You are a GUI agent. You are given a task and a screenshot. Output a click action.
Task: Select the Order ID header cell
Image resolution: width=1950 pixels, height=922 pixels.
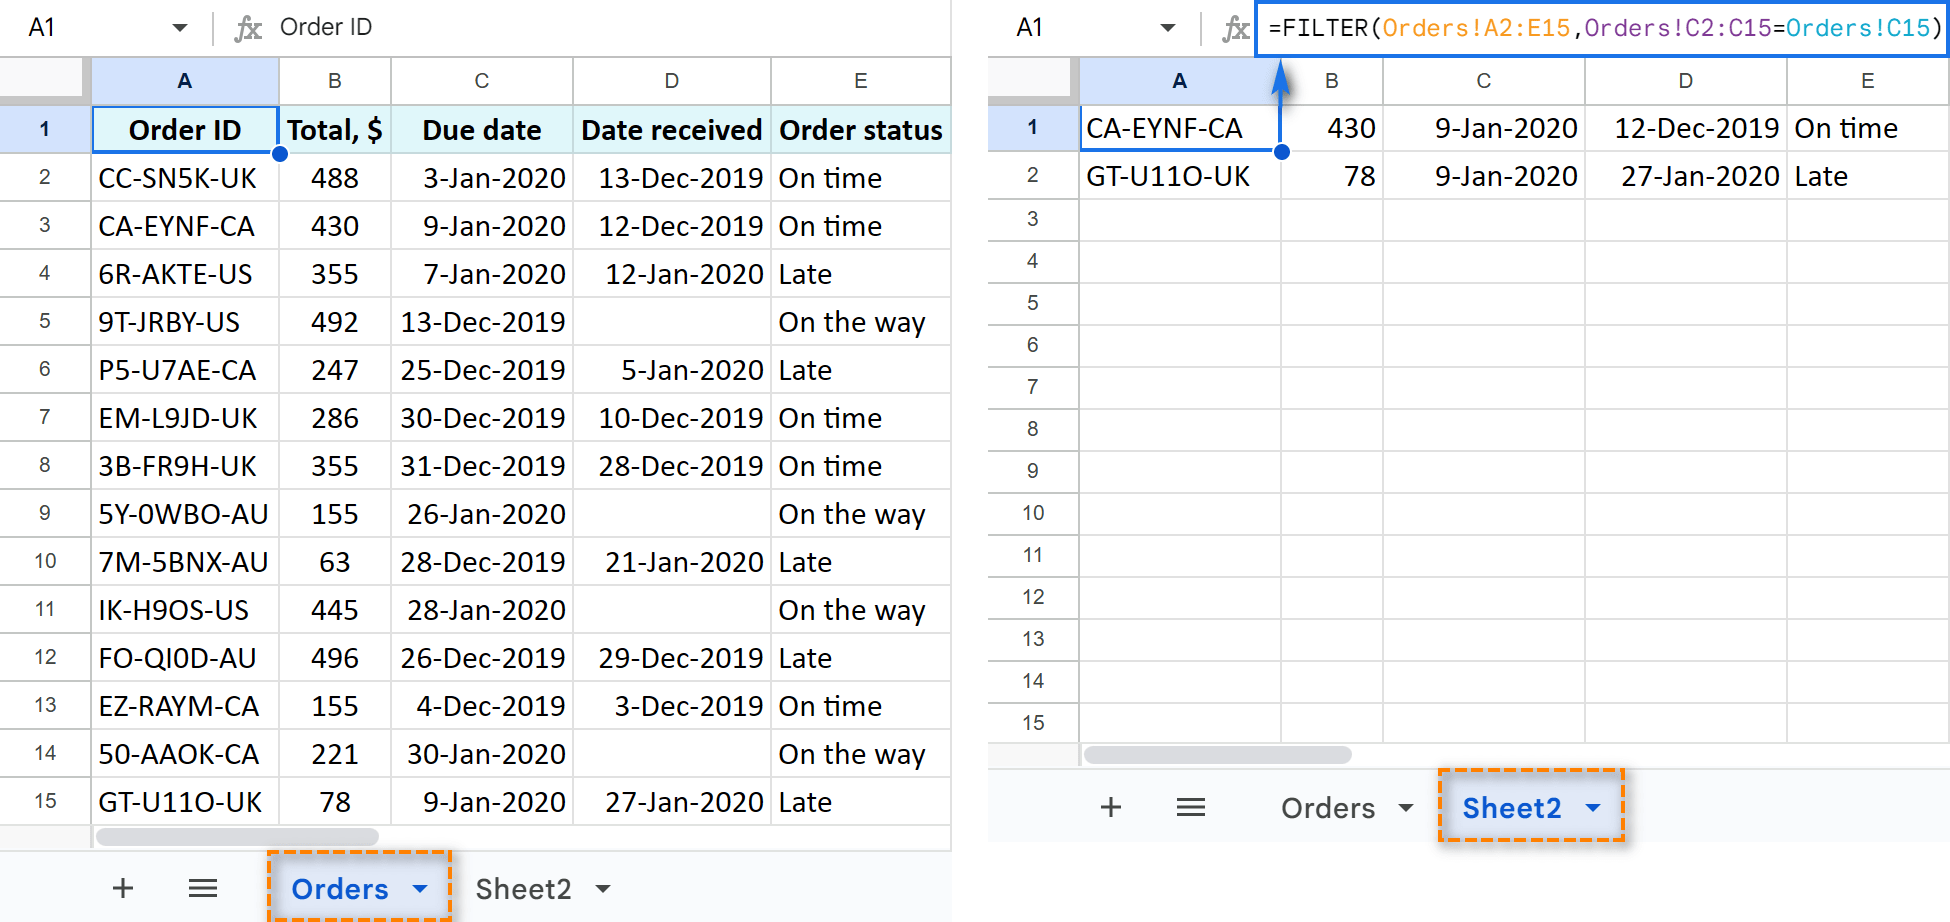[x=185, y=129]
